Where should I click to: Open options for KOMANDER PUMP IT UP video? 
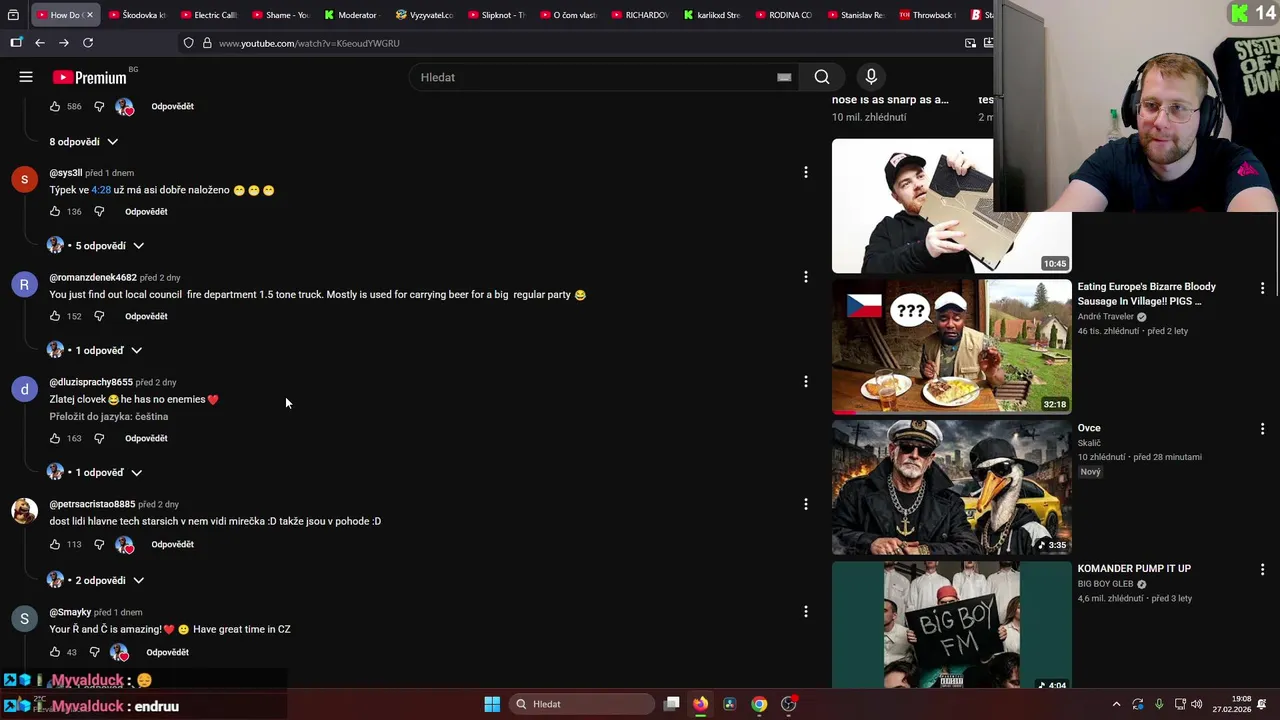pos(1262,569)
